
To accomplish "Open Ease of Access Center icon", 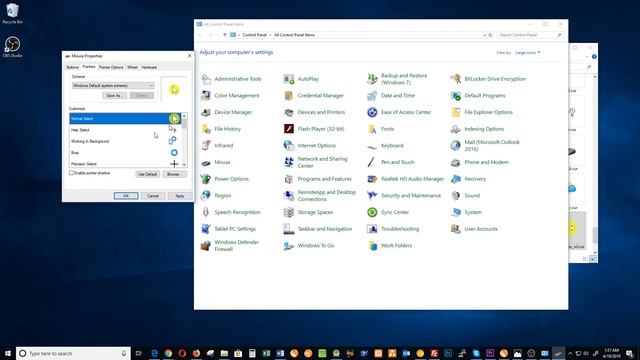I will [372, 112].
